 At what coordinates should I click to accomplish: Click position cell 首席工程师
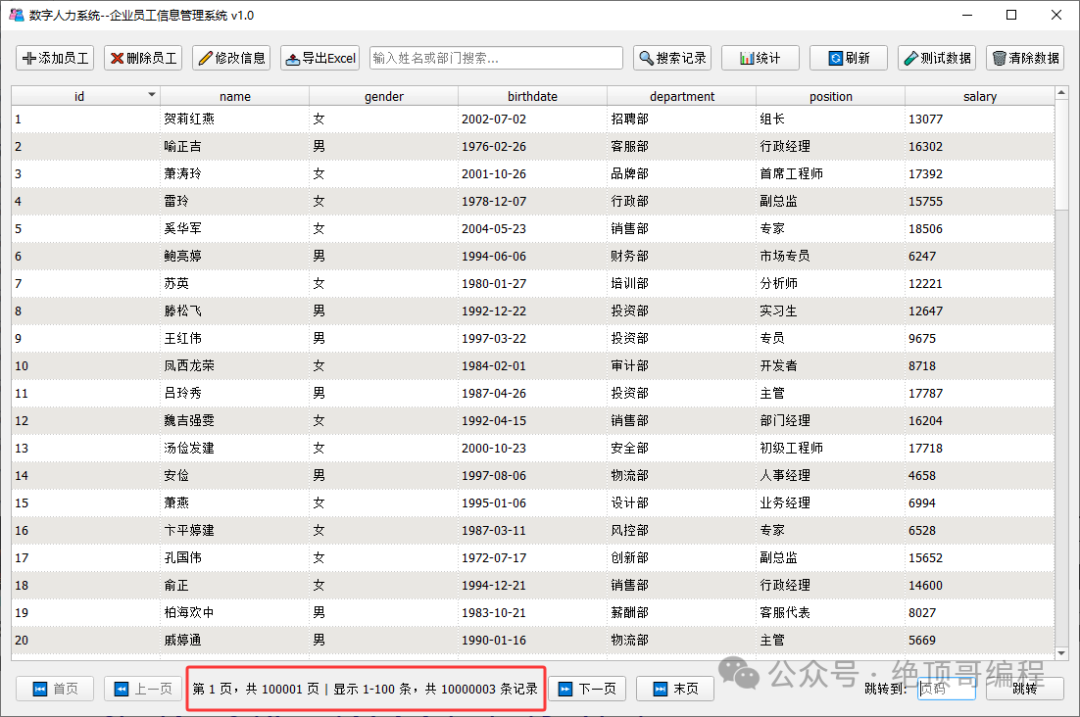coord(831,174)
